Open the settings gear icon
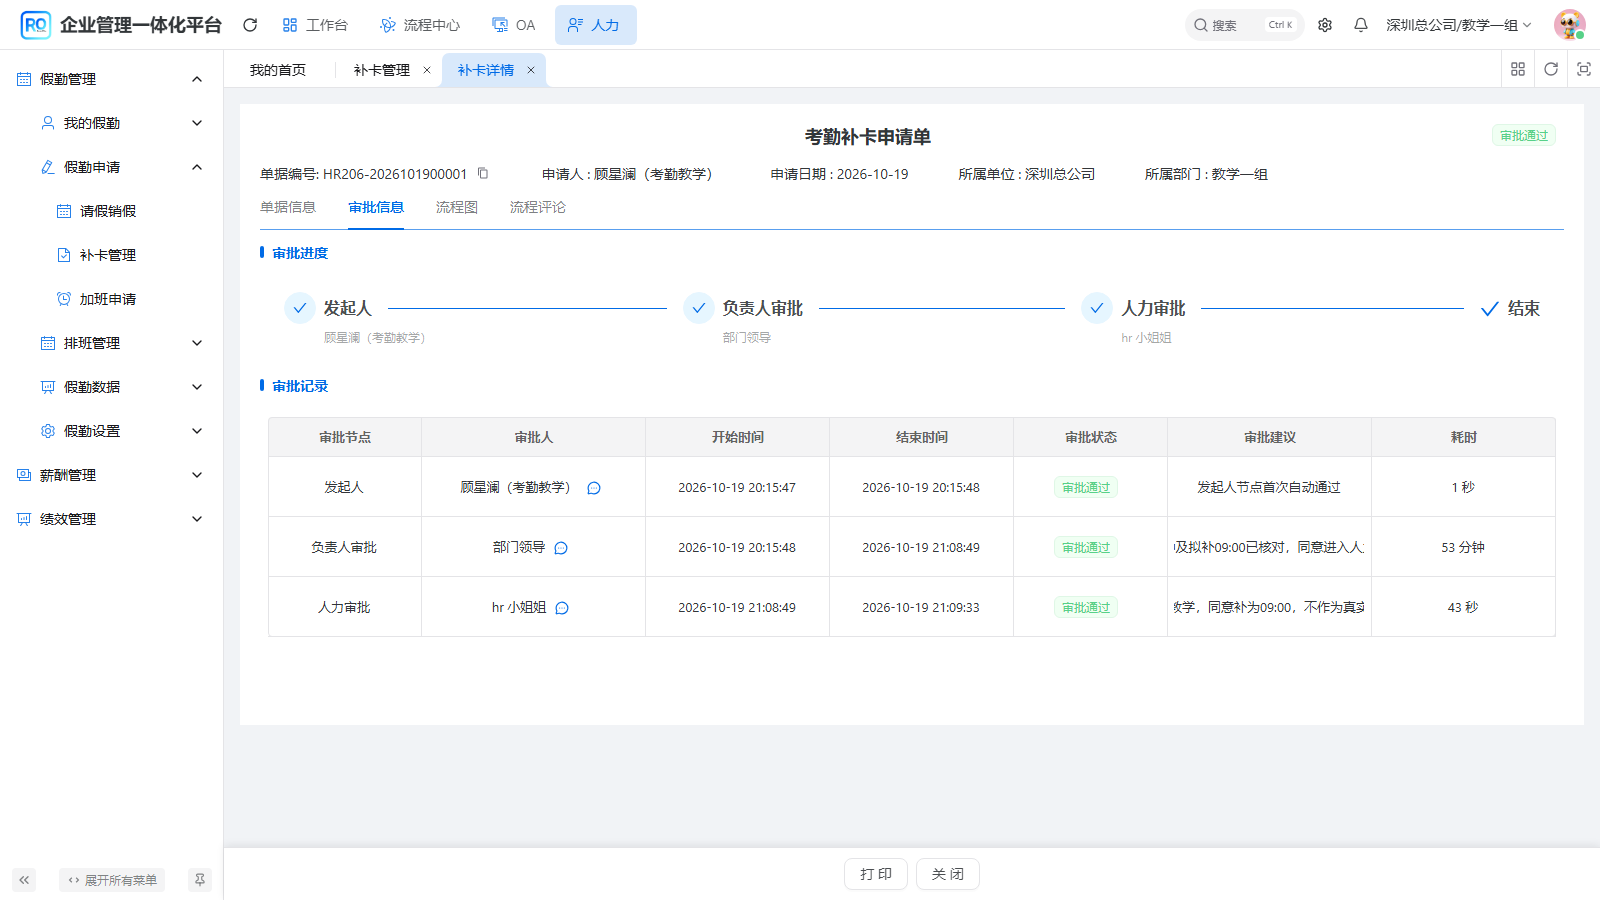Screen dimensions: 1600x900 click(1325, 25)
